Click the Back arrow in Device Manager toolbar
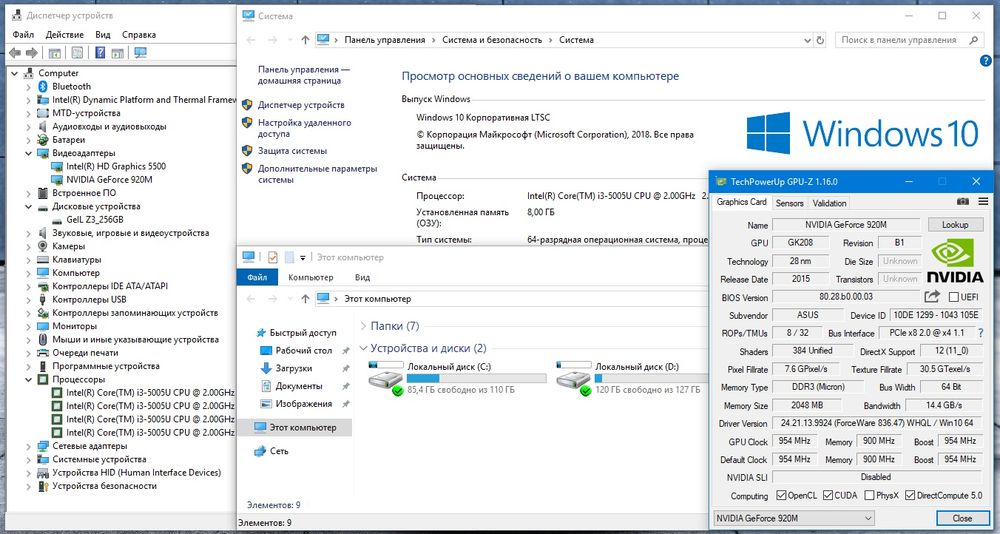This screenshot has width=1000, height=534. [15, 53]
